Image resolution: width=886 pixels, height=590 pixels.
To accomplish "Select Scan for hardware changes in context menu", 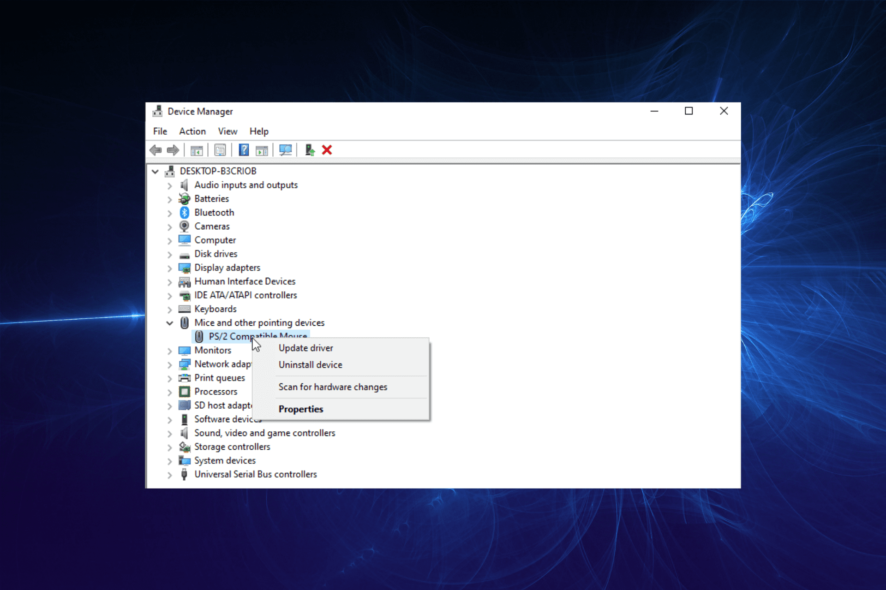I will pos(333,387).
